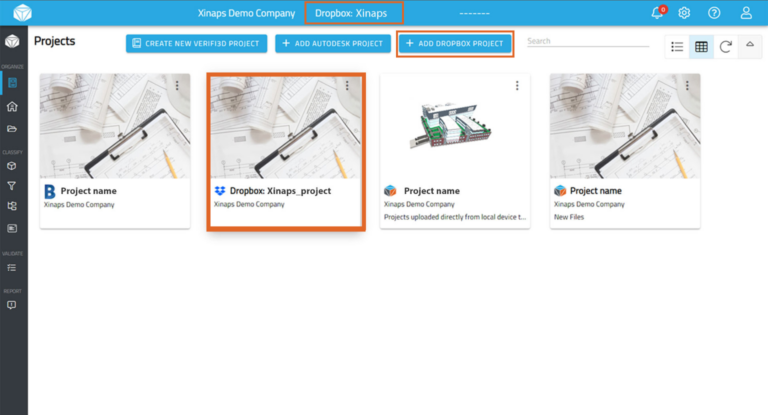This screenshot has height=415, width=768.
Task: Open options menu of Dropbox: Xinaps_project card
Action: pos(347,86)
